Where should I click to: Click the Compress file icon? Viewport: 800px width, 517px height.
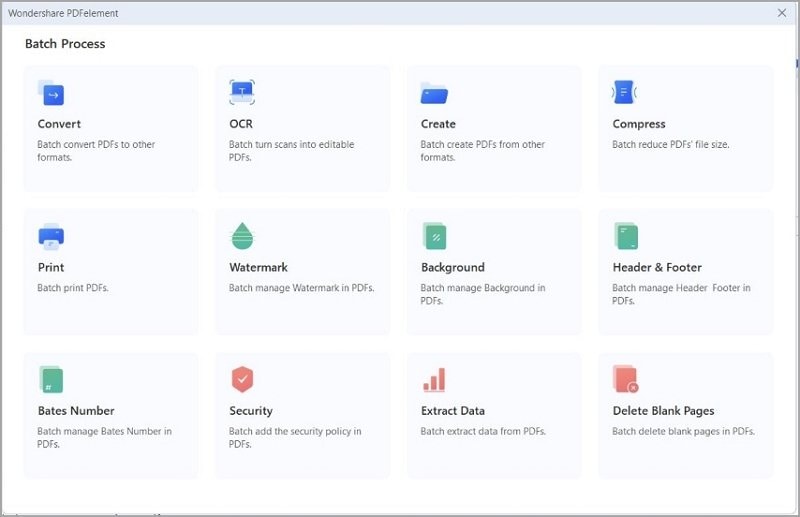(x=624, y=92)
